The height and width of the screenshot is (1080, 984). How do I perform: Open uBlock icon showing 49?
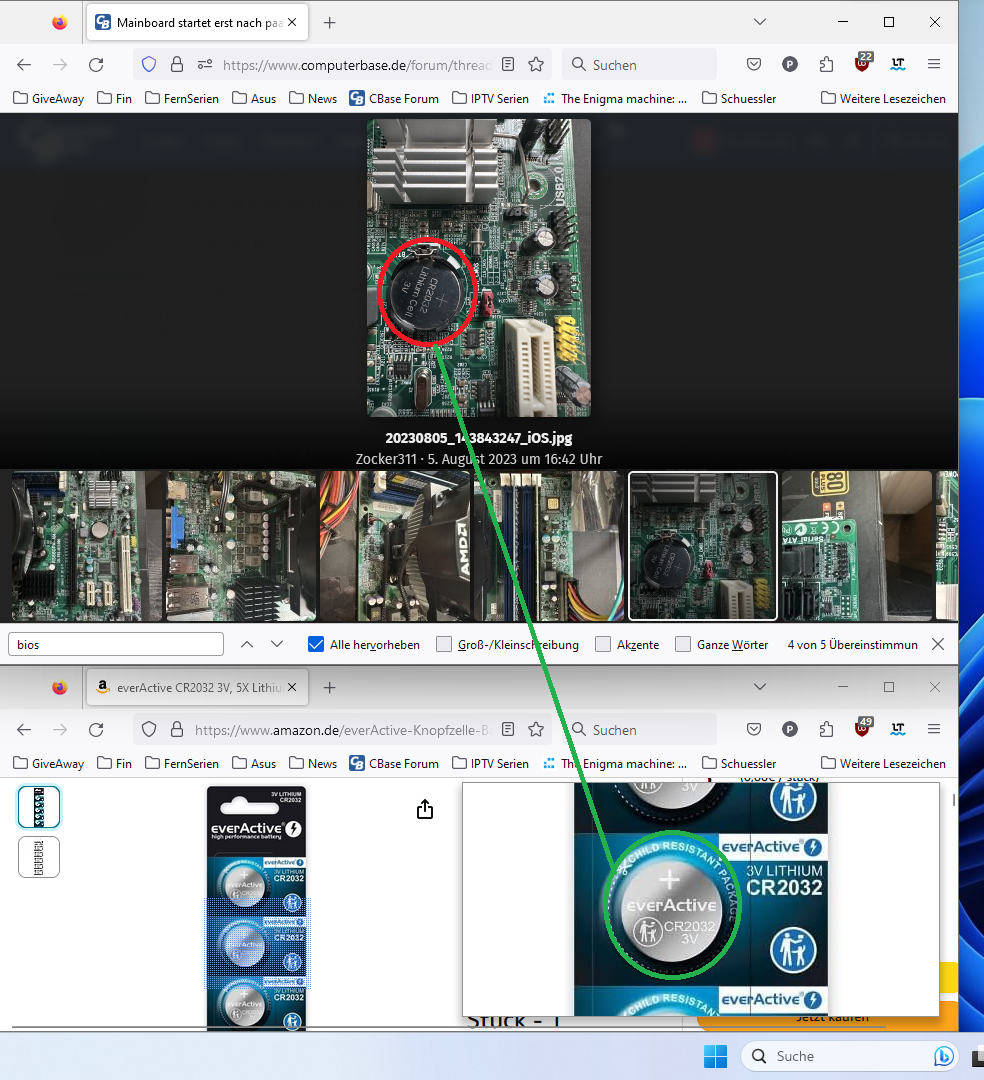pos(862,727)
